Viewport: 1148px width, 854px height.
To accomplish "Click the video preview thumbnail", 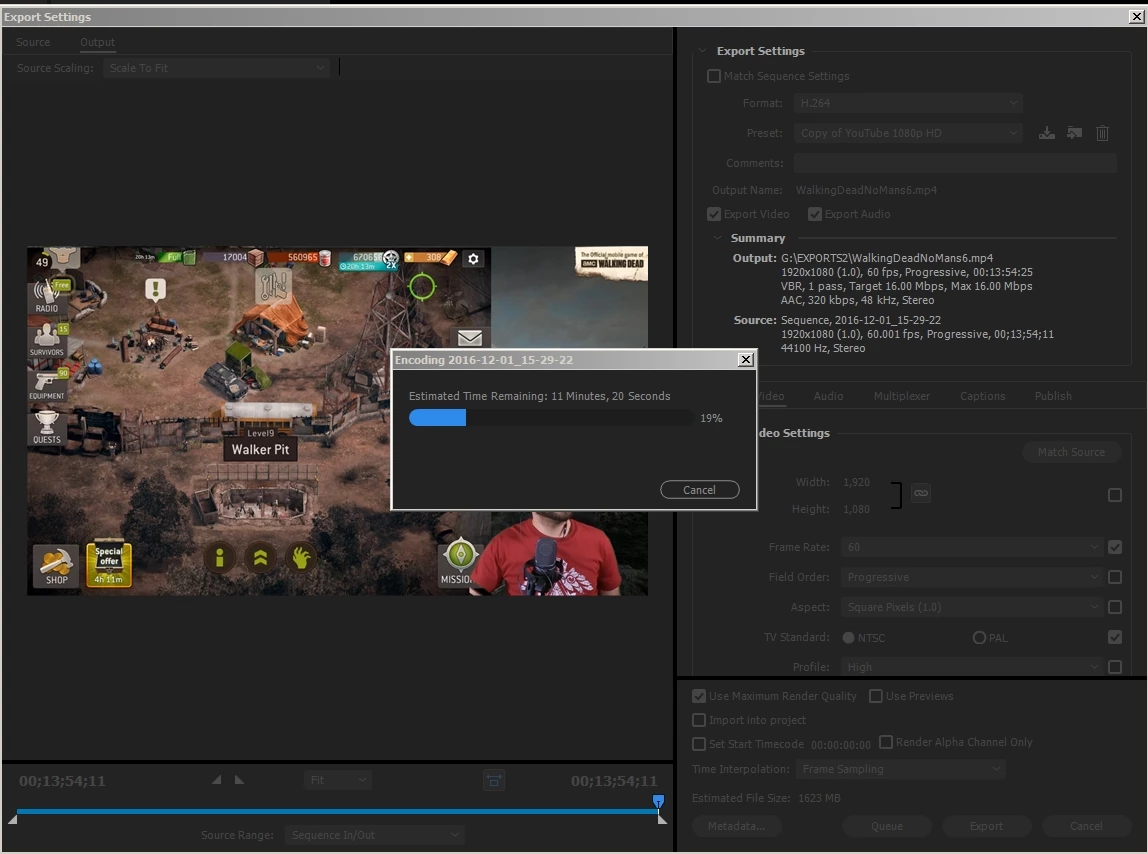I will point(338,421).
